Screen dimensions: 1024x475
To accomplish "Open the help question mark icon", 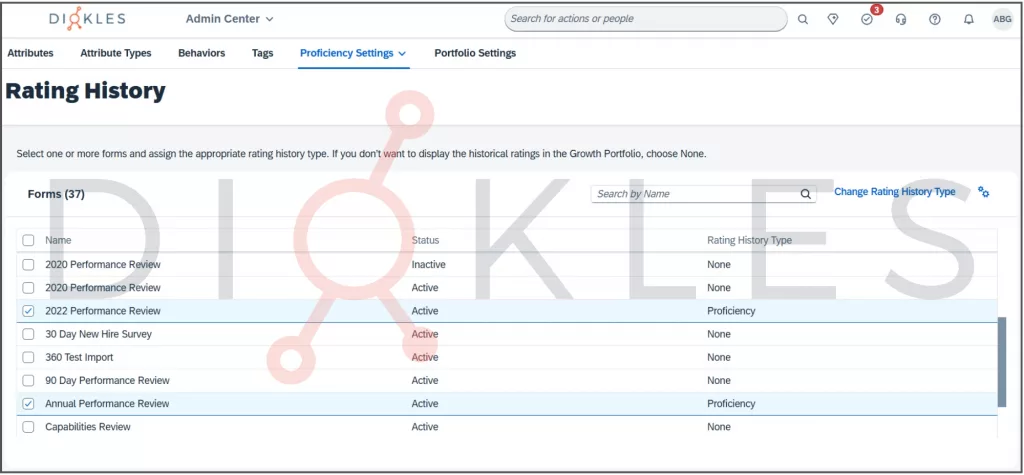I will pyautogui.click(x=935, y=19).
